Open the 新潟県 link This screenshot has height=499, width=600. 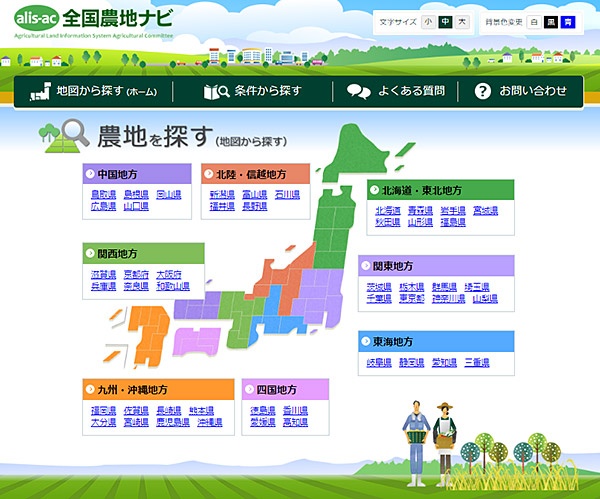[x=222, y=195]
